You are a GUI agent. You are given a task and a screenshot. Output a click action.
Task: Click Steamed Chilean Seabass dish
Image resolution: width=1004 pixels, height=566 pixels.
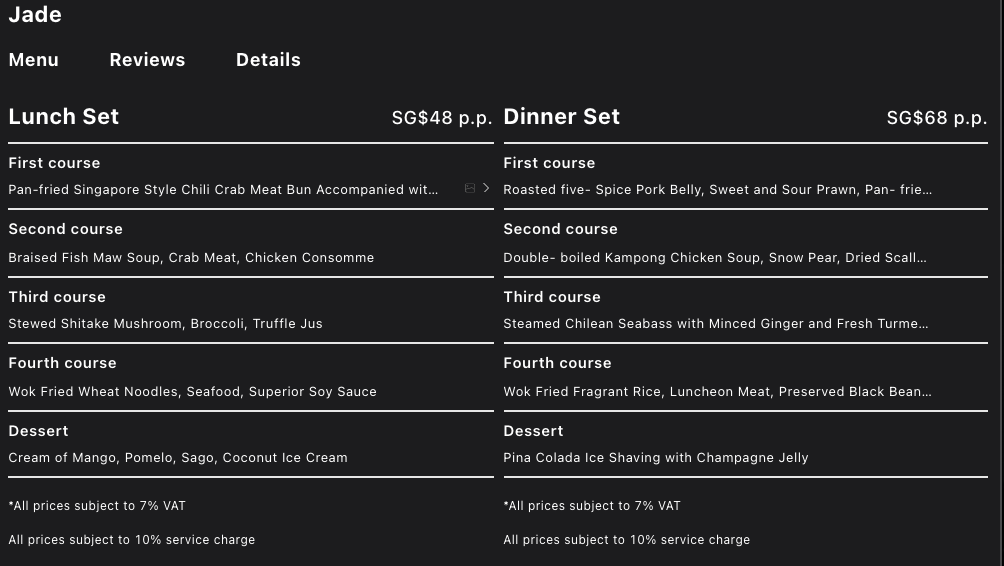(x=715, y=324)
